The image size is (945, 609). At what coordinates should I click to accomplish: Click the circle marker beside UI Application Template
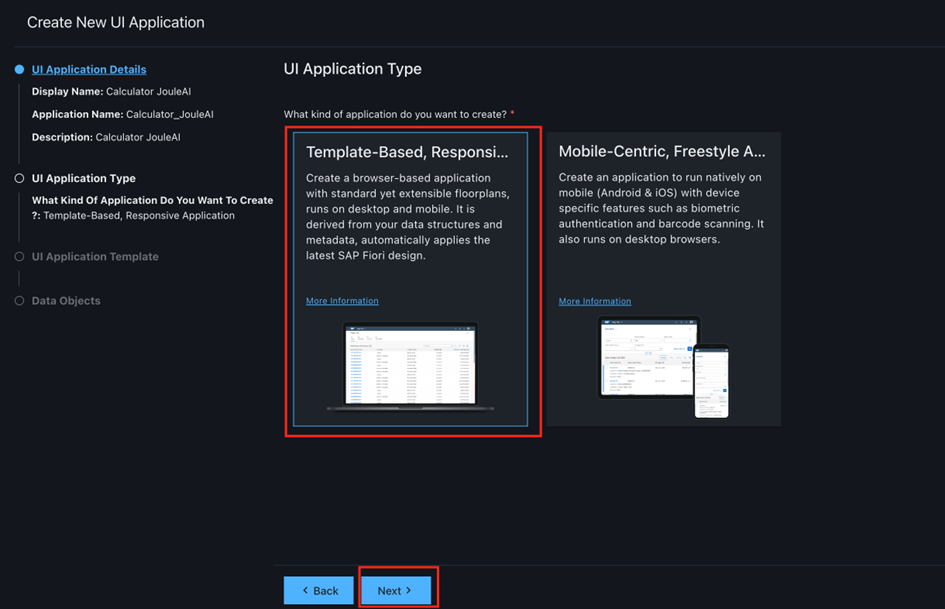19,257
